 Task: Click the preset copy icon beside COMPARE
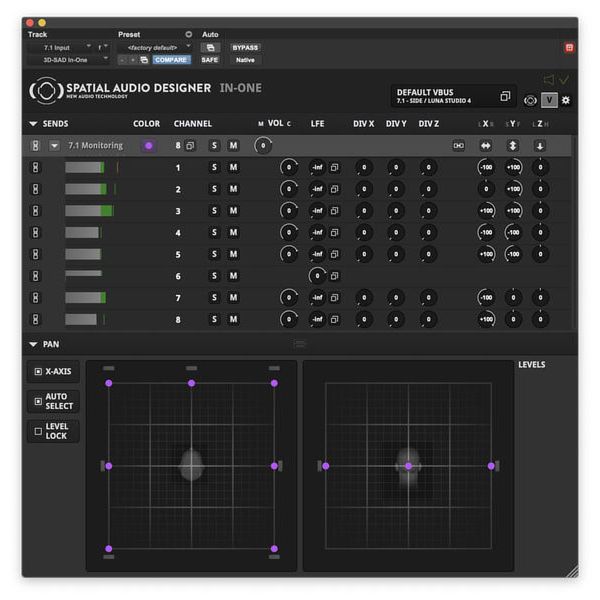coord(144,60)
